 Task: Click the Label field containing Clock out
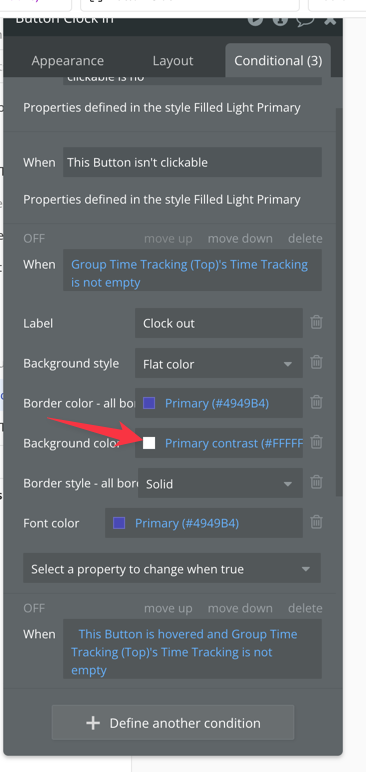pos(219,323)
